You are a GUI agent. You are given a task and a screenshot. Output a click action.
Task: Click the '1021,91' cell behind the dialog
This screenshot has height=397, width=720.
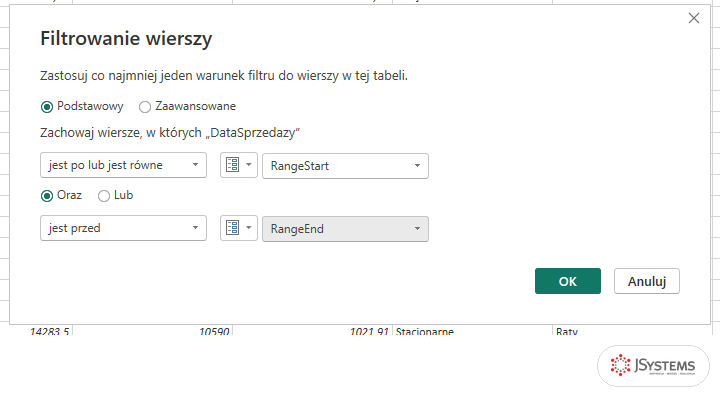(x=313, y=330)
